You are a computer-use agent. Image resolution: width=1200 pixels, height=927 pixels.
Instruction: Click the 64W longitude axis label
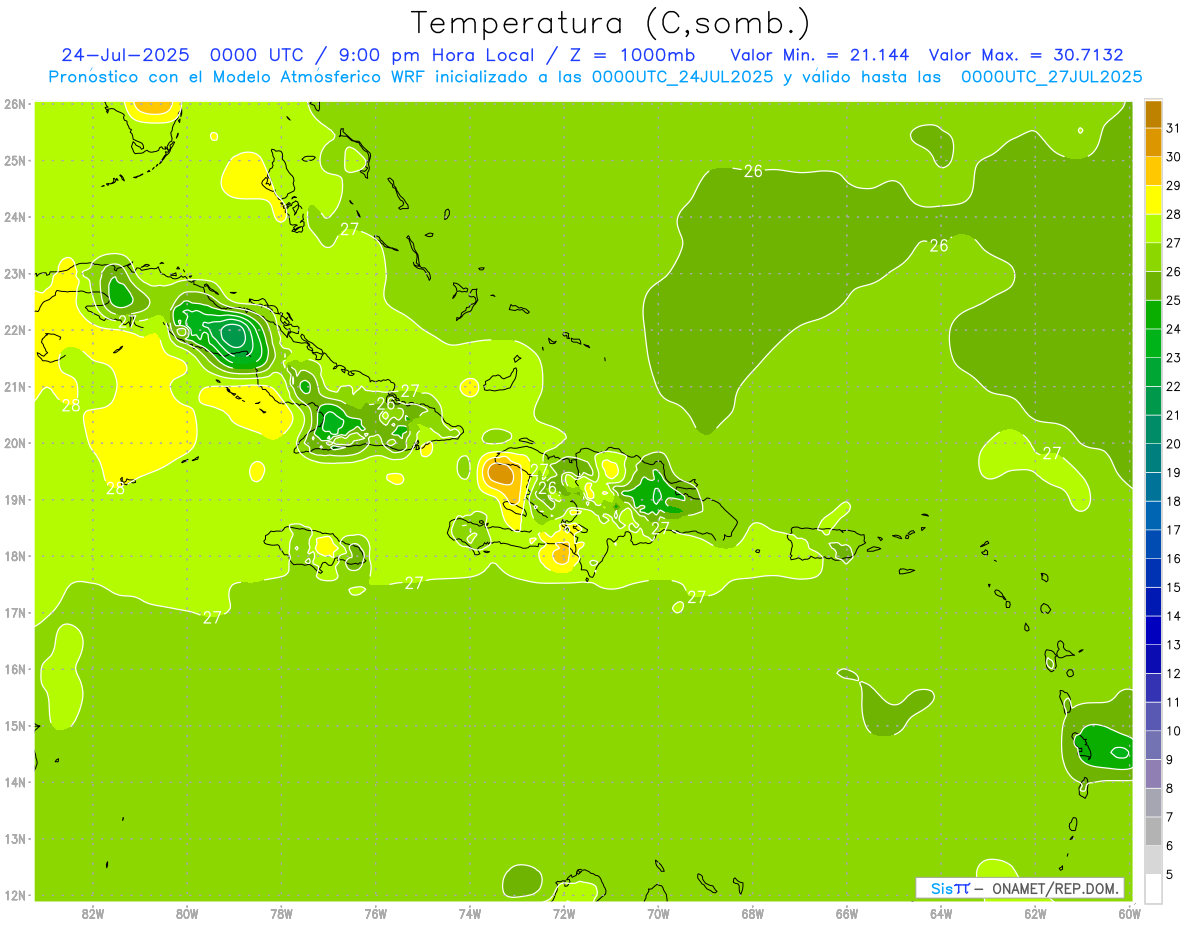(x=941, y=913)
